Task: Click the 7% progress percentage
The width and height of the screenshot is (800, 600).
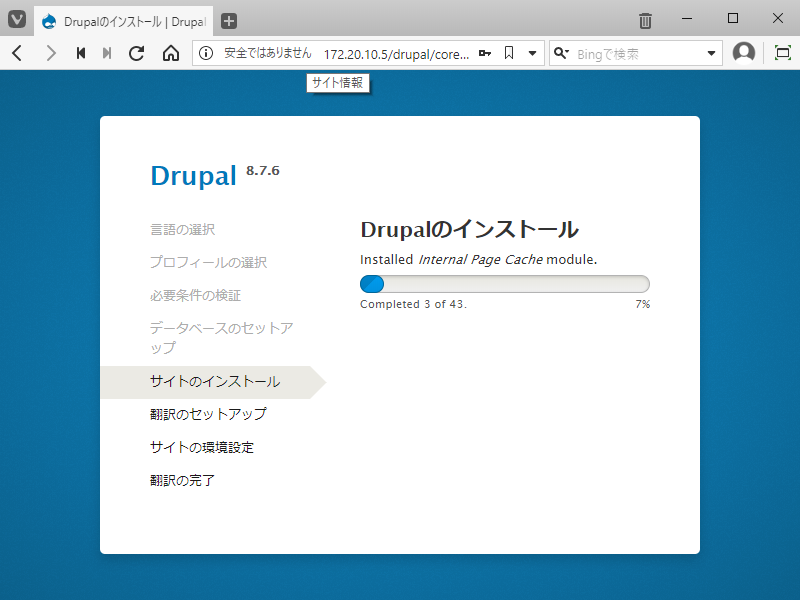Action: pos(643,305)
